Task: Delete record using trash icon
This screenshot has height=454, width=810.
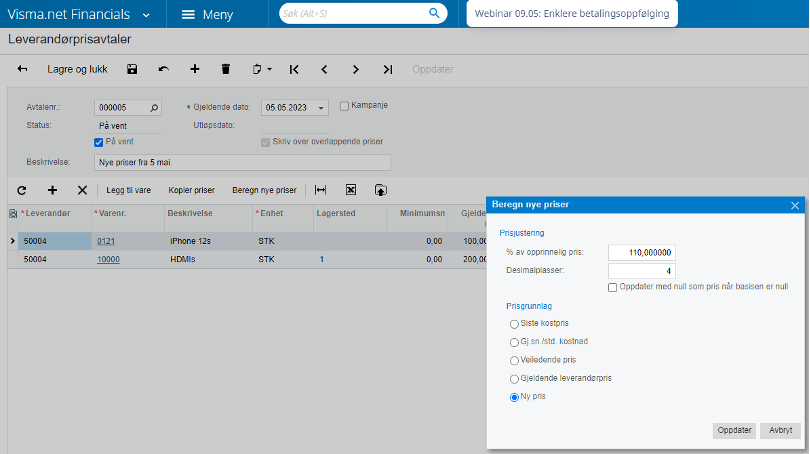Action: 225,69
